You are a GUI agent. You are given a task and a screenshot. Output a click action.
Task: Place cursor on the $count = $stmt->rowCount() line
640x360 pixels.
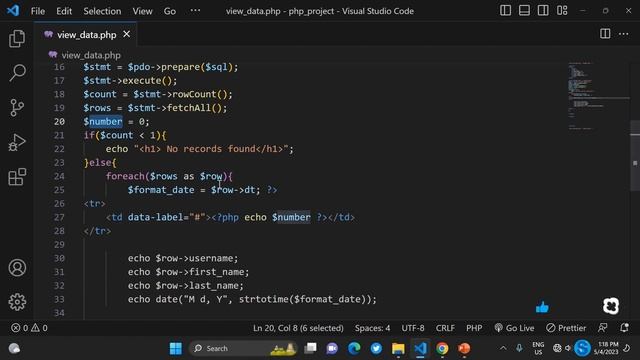point(158,94)
